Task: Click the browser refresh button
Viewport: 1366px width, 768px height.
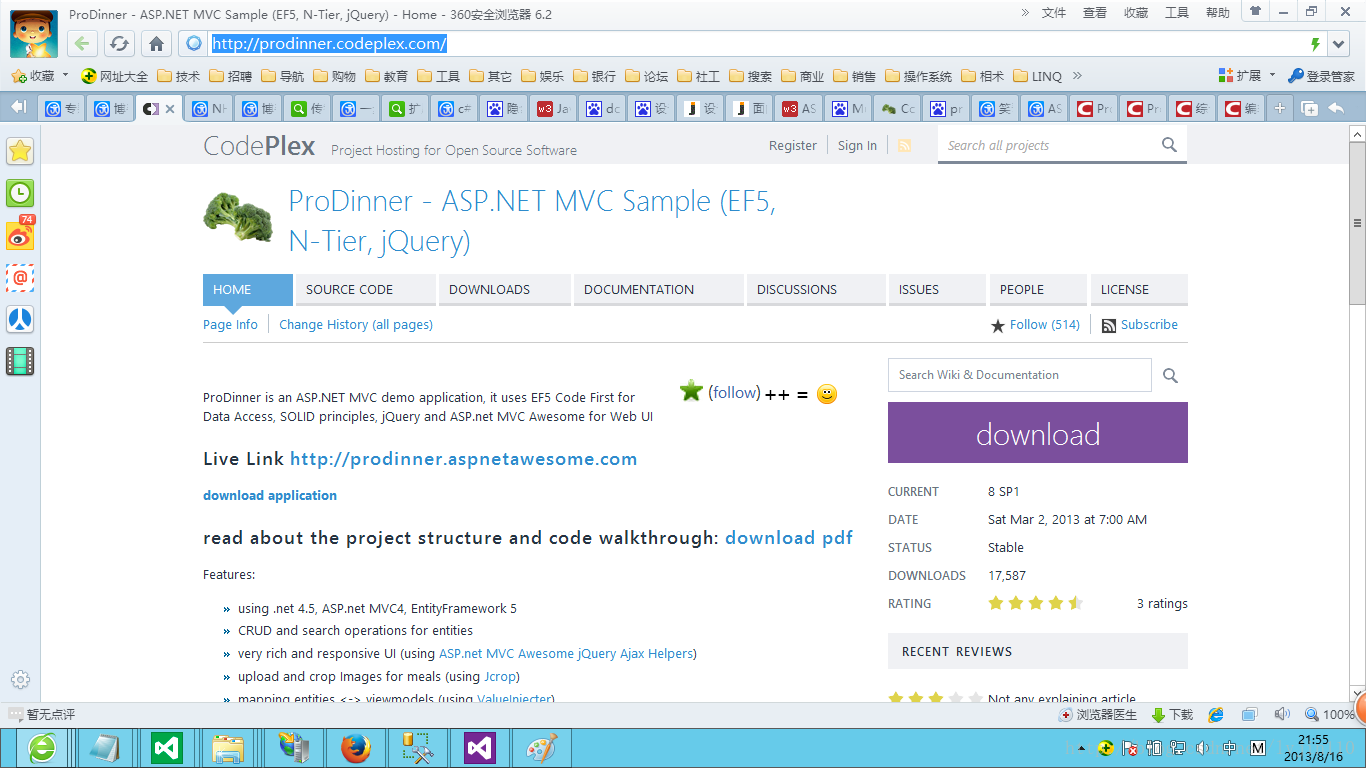Action: [119, 44]
